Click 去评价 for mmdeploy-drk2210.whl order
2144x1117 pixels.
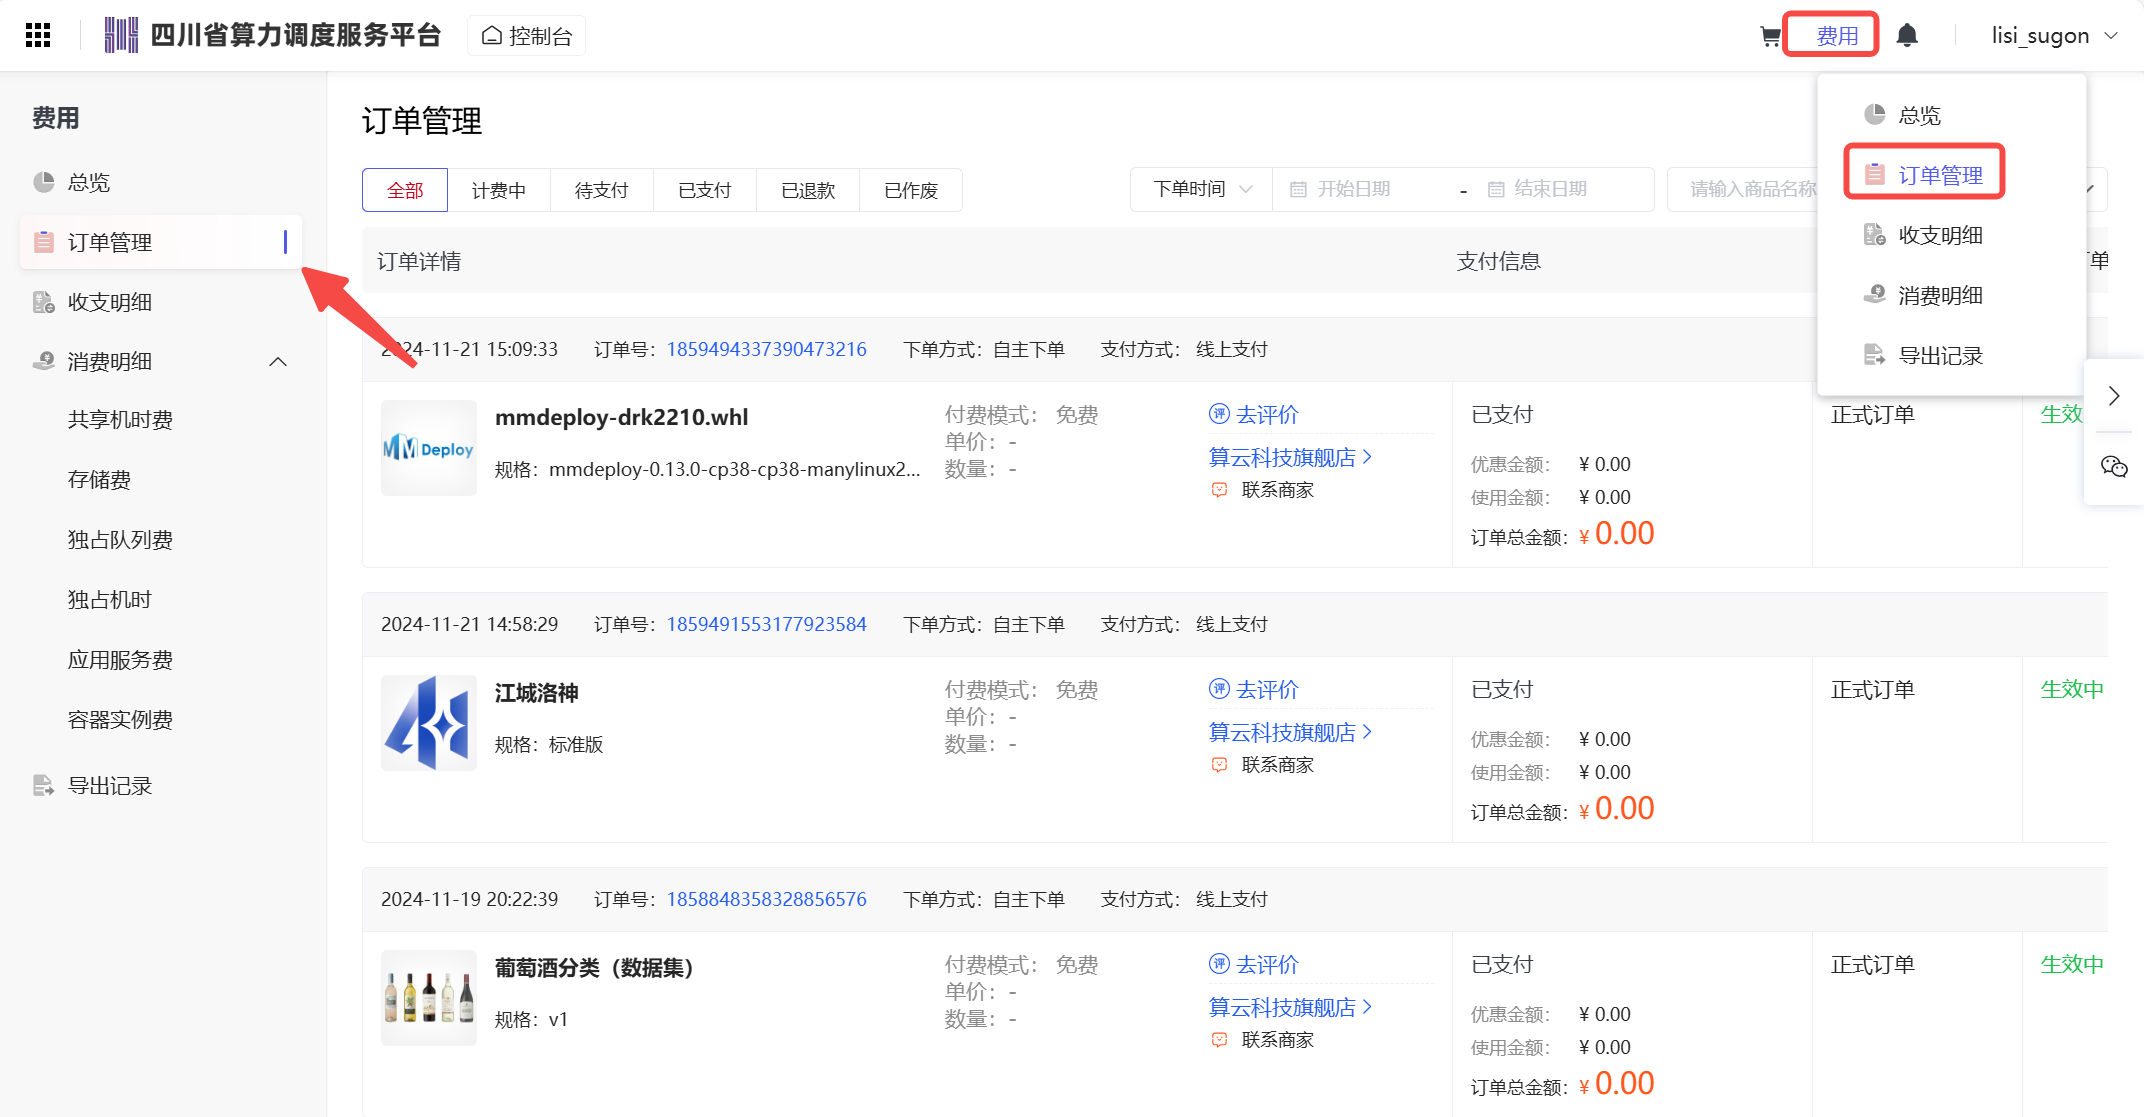pos(1254,414)
